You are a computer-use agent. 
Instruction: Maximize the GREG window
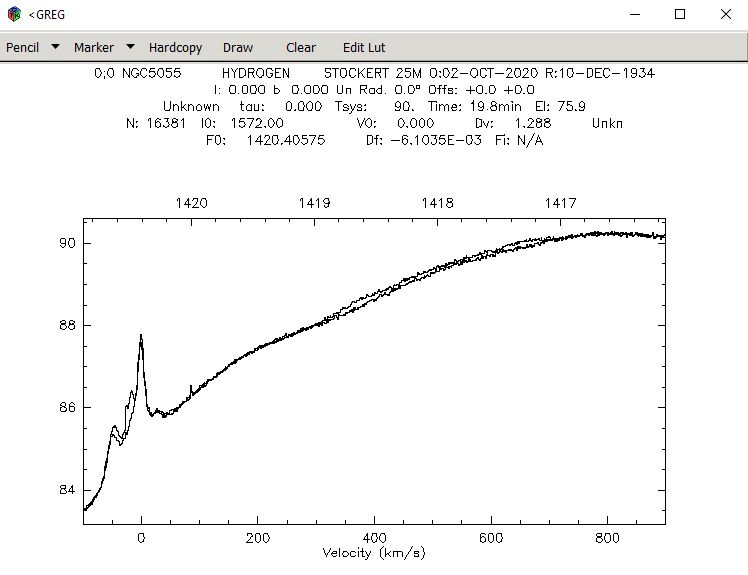(x=680, y=14)
